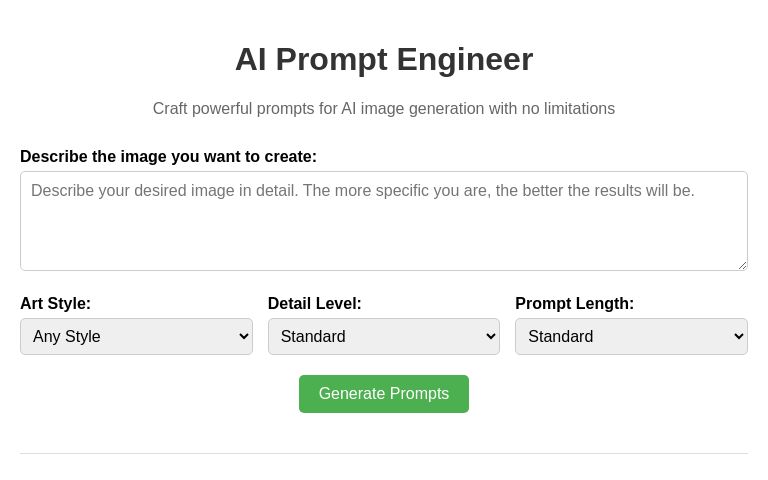The width and height of the screenshot is (768, 480).
Task: Click the horizontal divider below the button
Action: [x=384, y=453]
